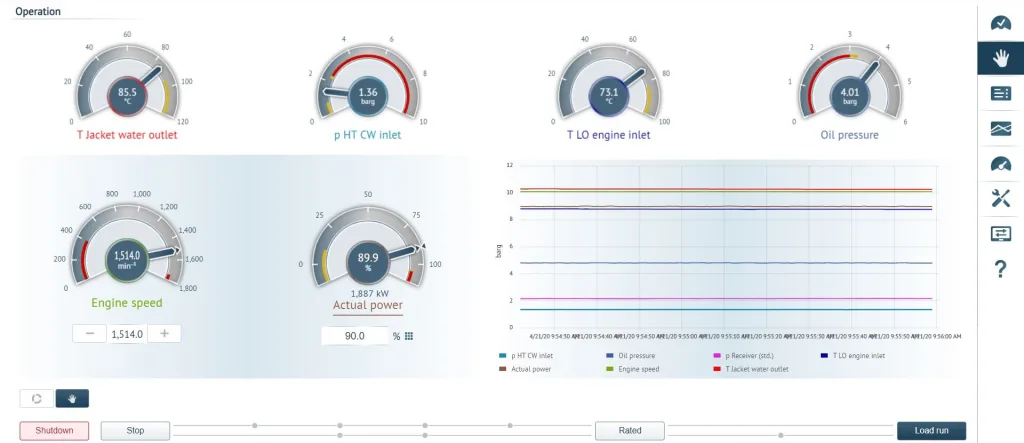This screenshot has height=443, width=1024.
Task: Switch to automatic mode toggle button
Action: coord(36,398)
